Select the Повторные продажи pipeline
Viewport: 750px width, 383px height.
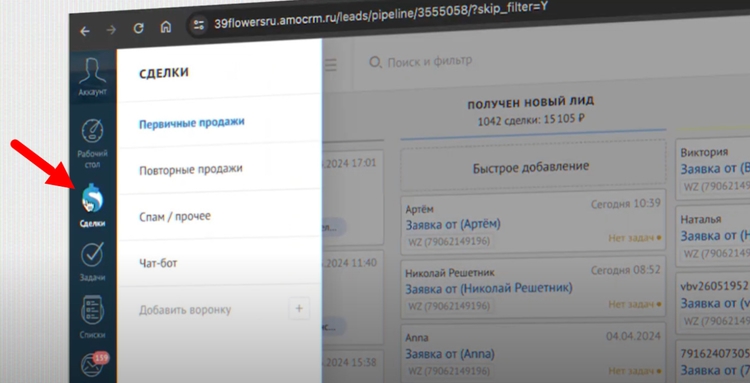point(191,170)
